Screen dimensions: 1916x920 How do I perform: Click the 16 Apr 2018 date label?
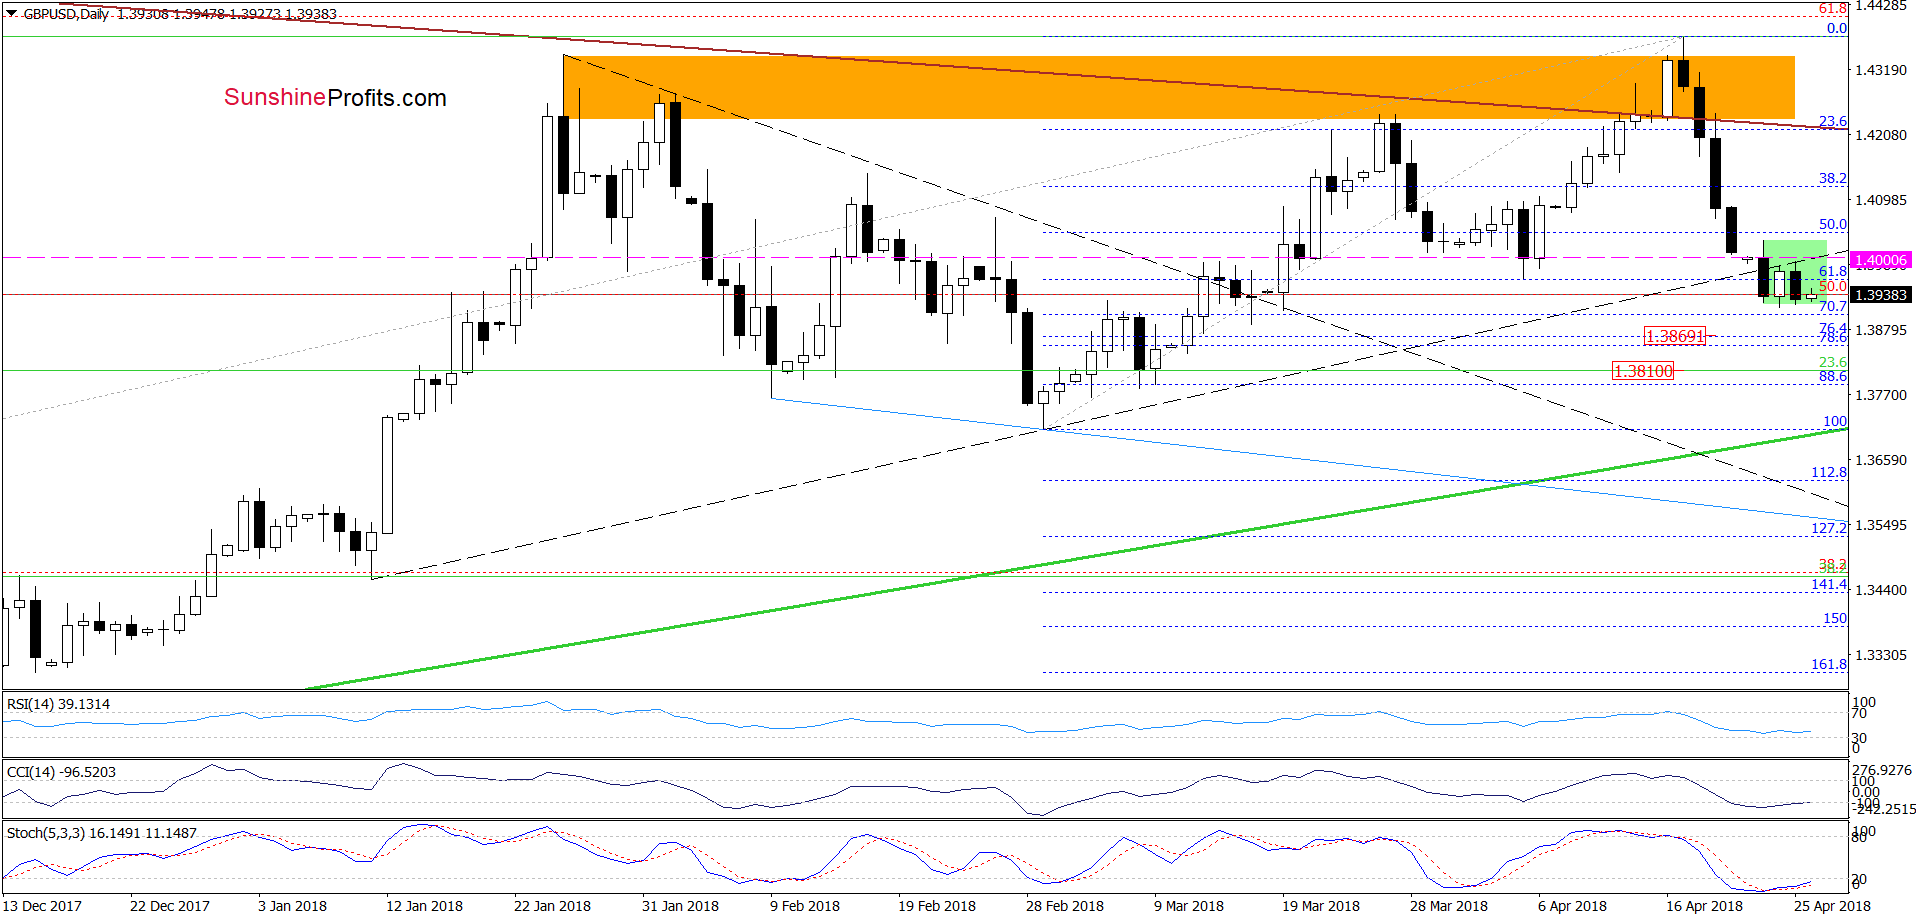1704,906
